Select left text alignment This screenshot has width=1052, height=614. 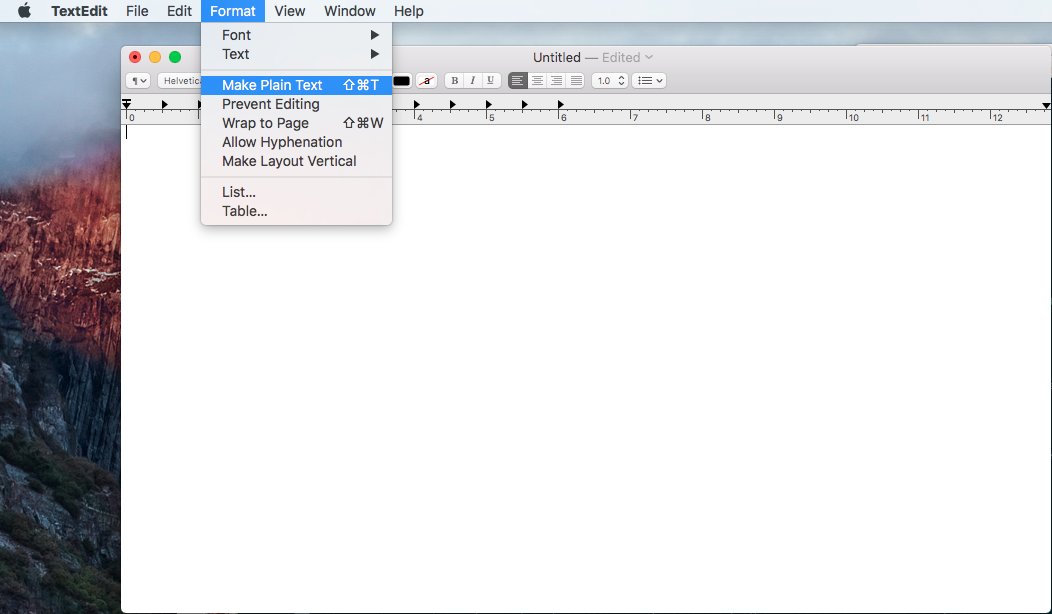pyautogui.click(x=517, y=81)
